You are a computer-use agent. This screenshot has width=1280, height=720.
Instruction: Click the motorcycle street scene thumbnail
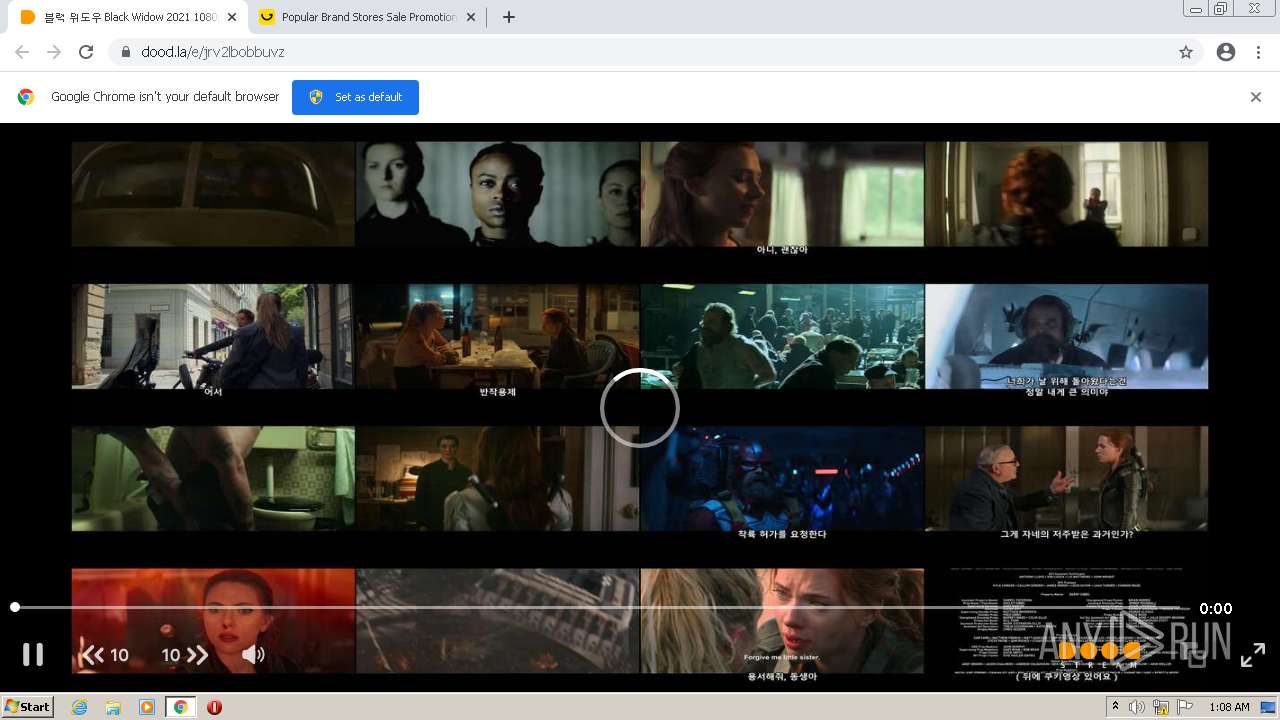coord(213,336)
